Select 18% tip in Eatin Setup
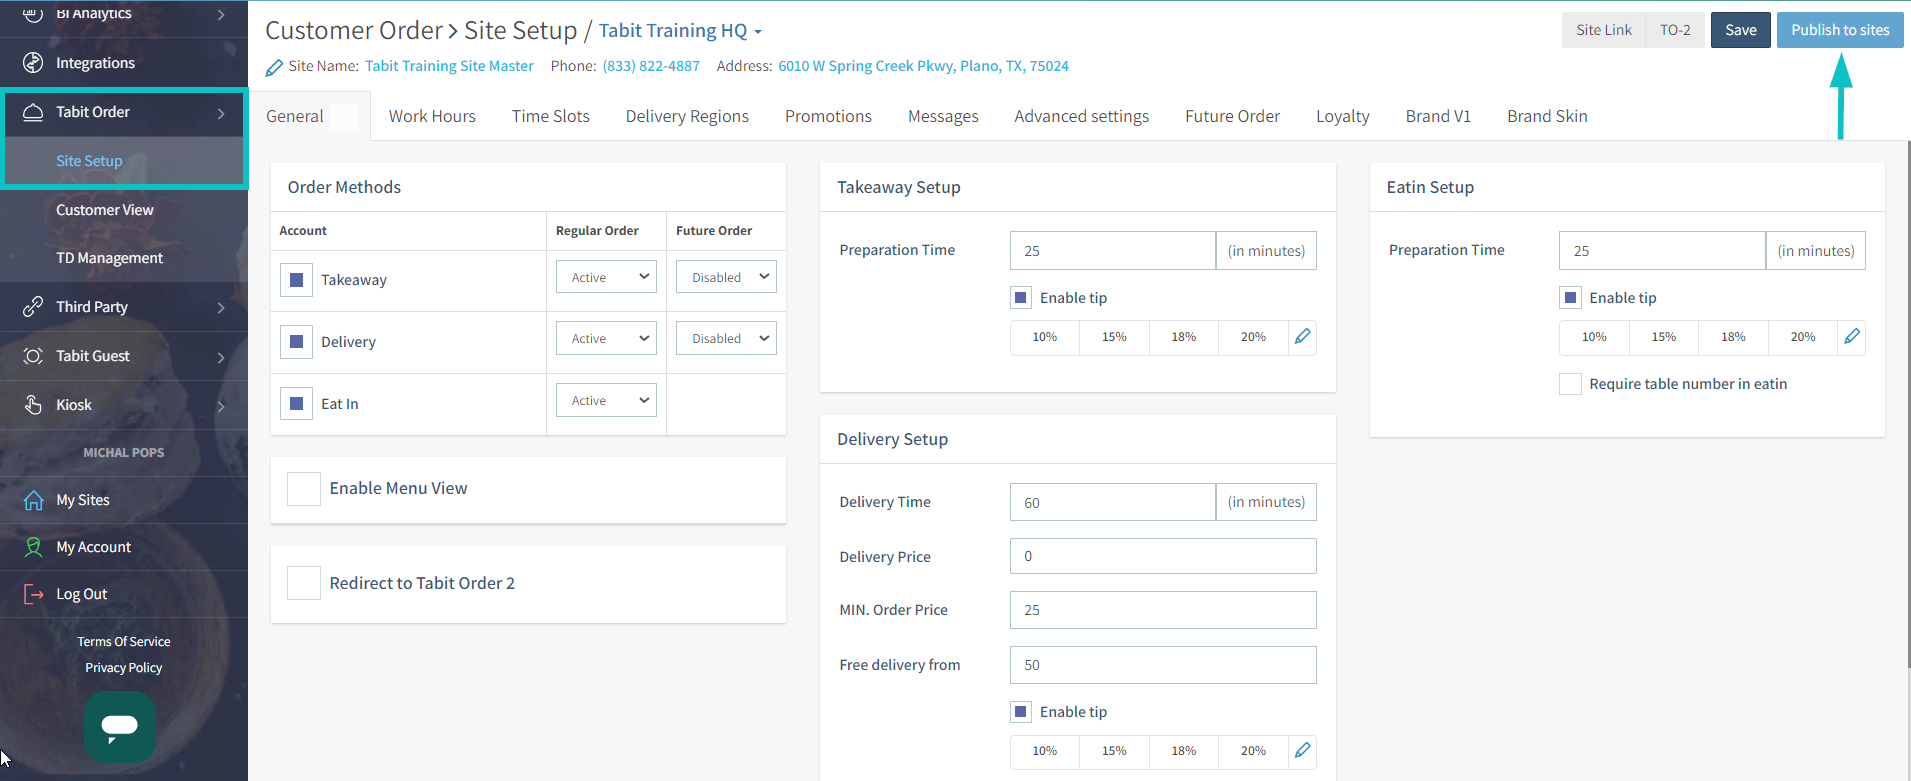The image size is (1911, 781). (1733, 337)
